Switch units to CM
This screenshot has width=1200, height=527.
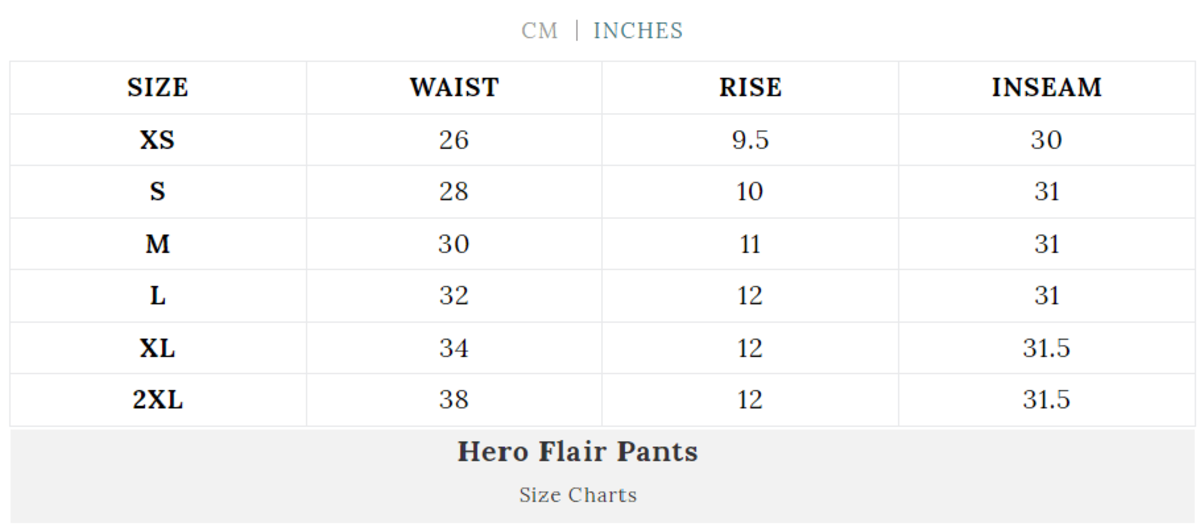[x=539, y=31]
